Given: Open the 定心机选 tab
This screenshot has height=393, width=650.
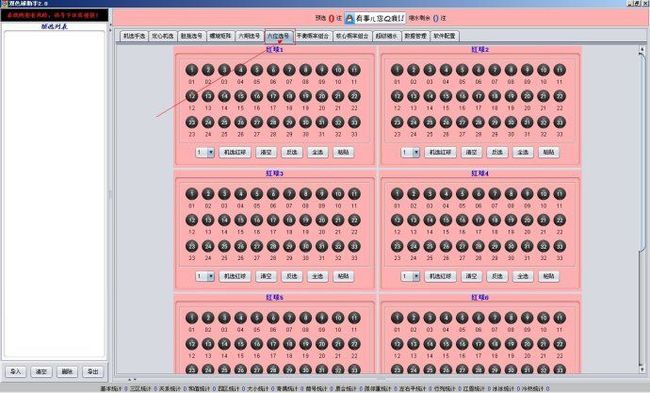Looking at the screenshot, I should click(163, 36).
